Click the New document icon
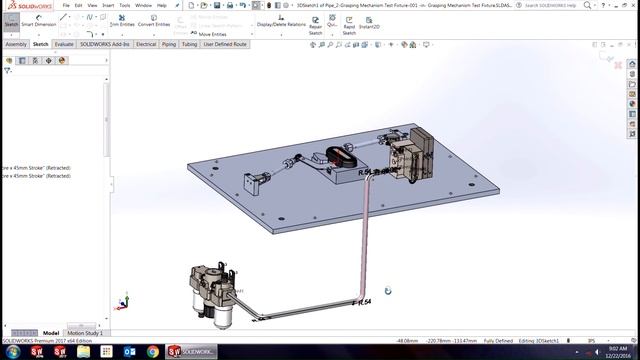Viewport: 640px width, 360px height. click(191, 5)
